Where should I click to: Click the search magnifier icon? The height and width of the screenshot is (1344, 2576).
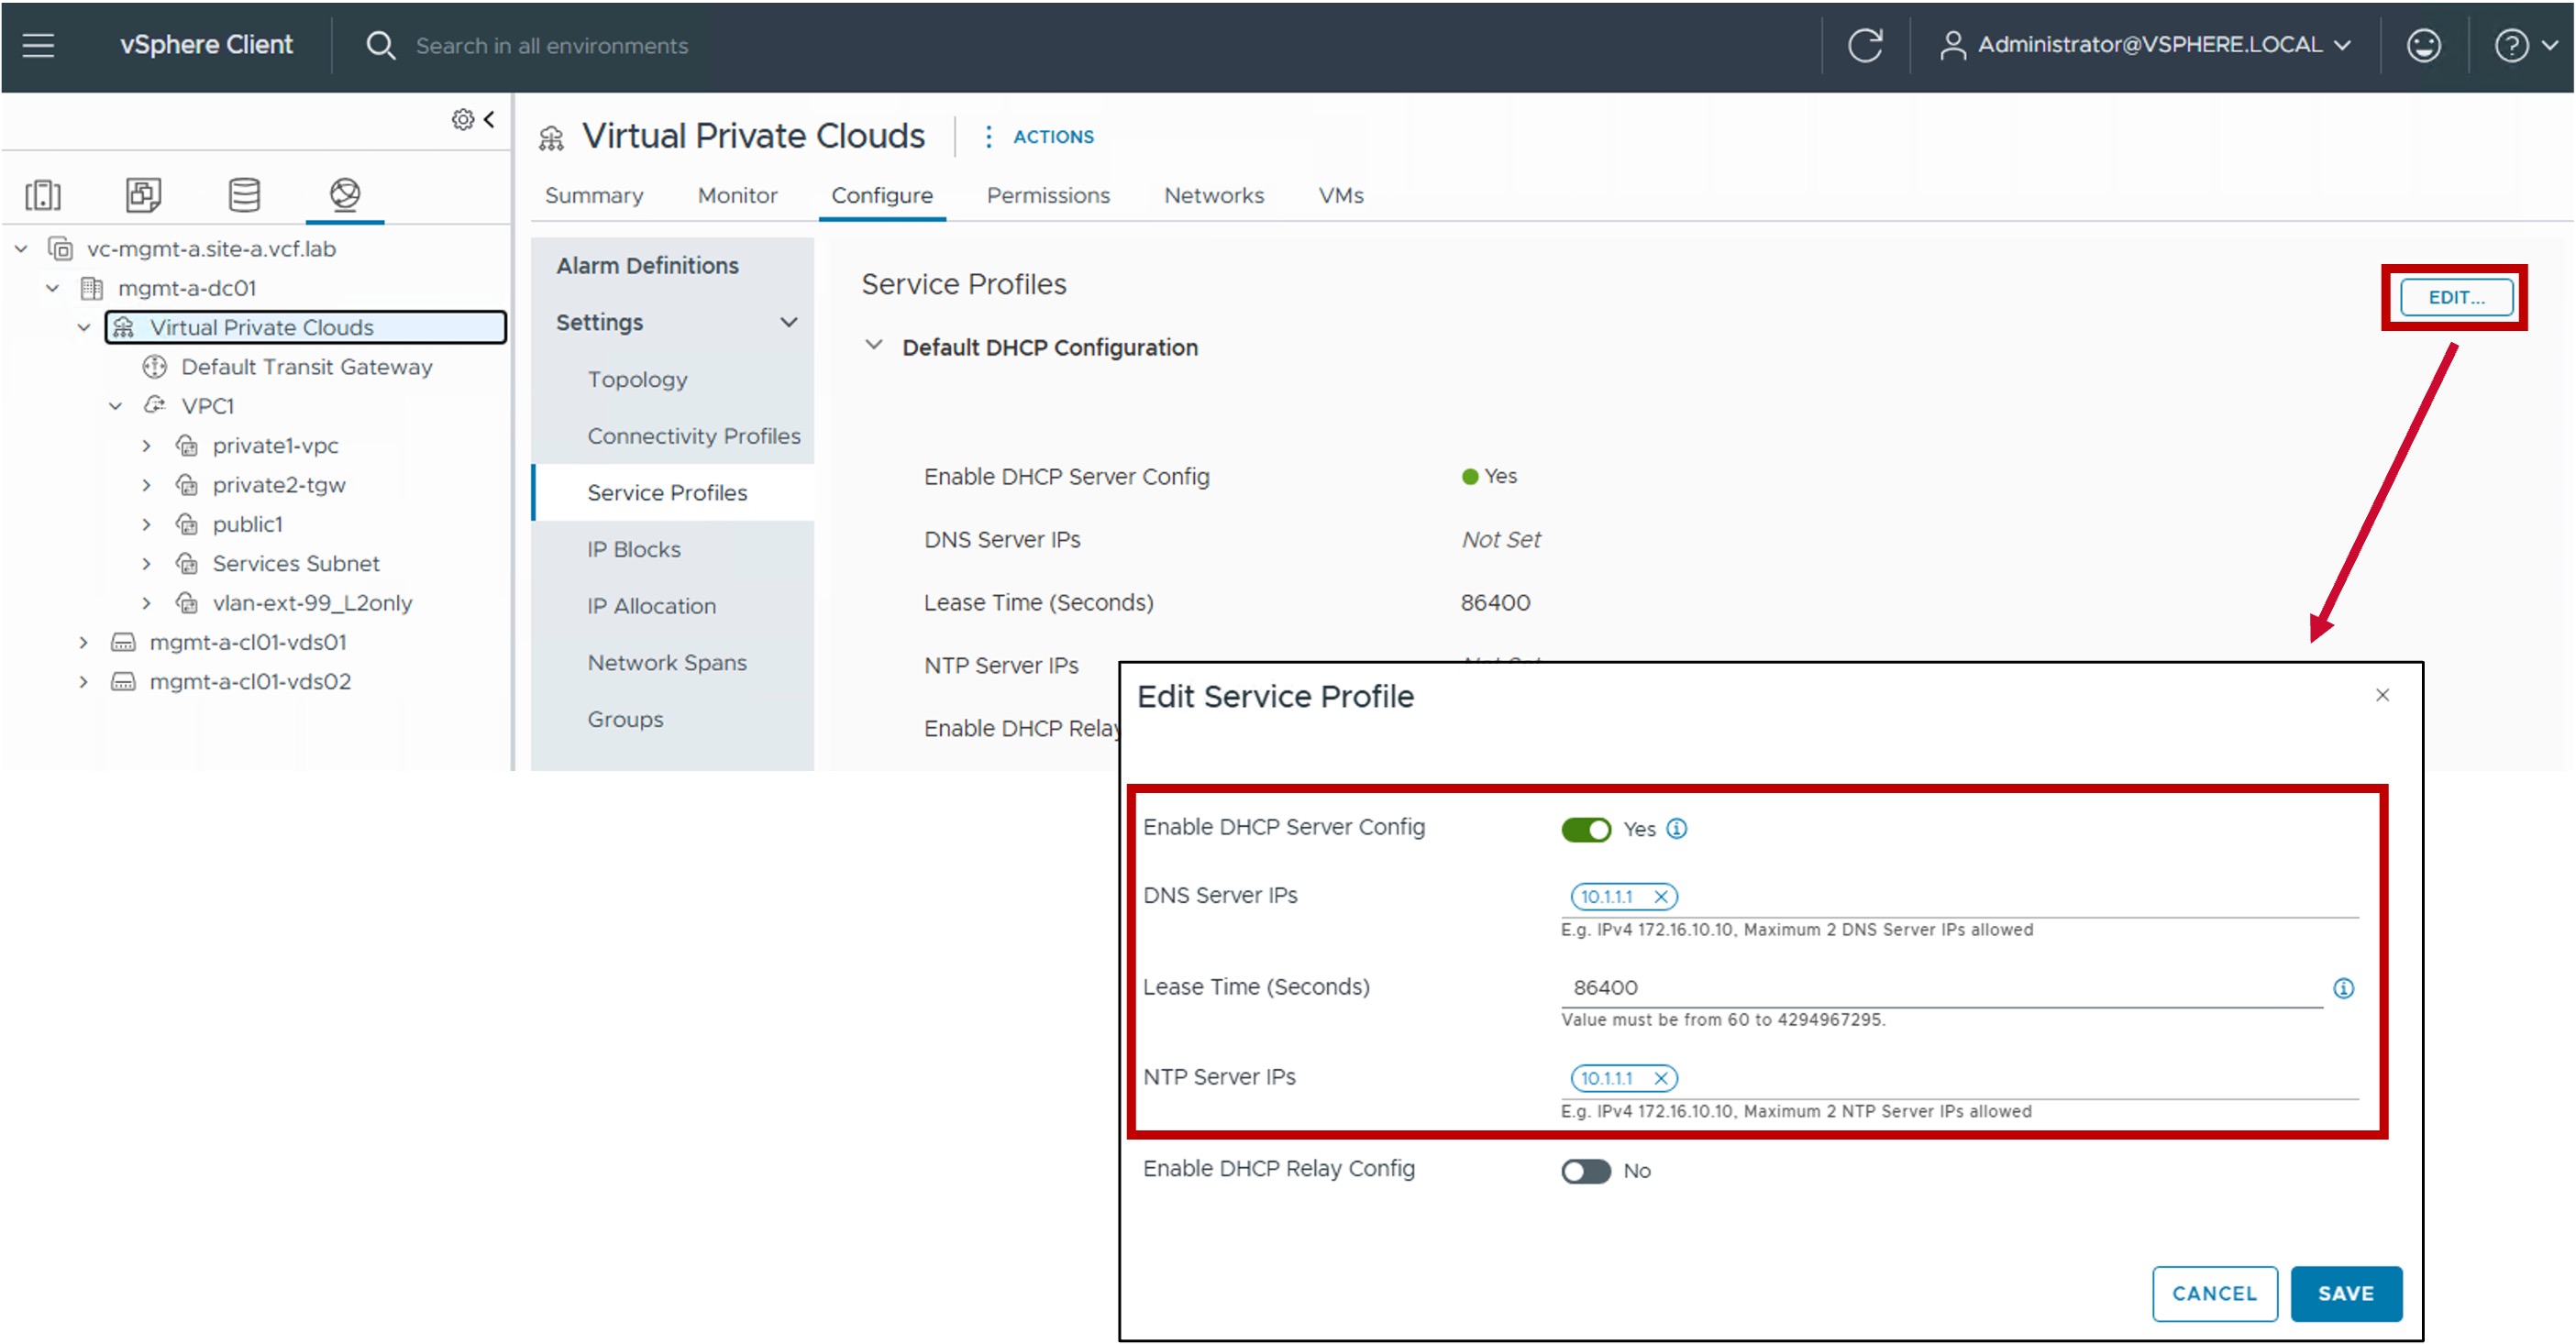380,45
